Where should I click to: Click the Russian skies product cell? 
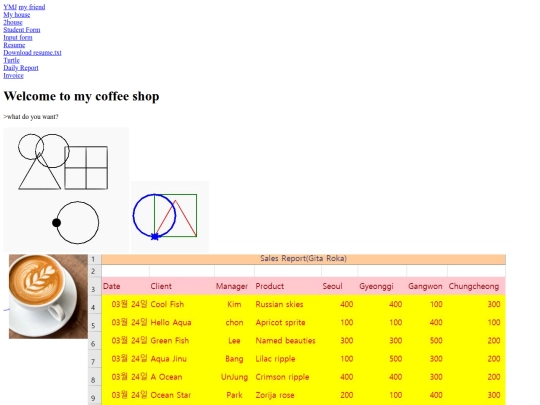(x=279, y=304)
